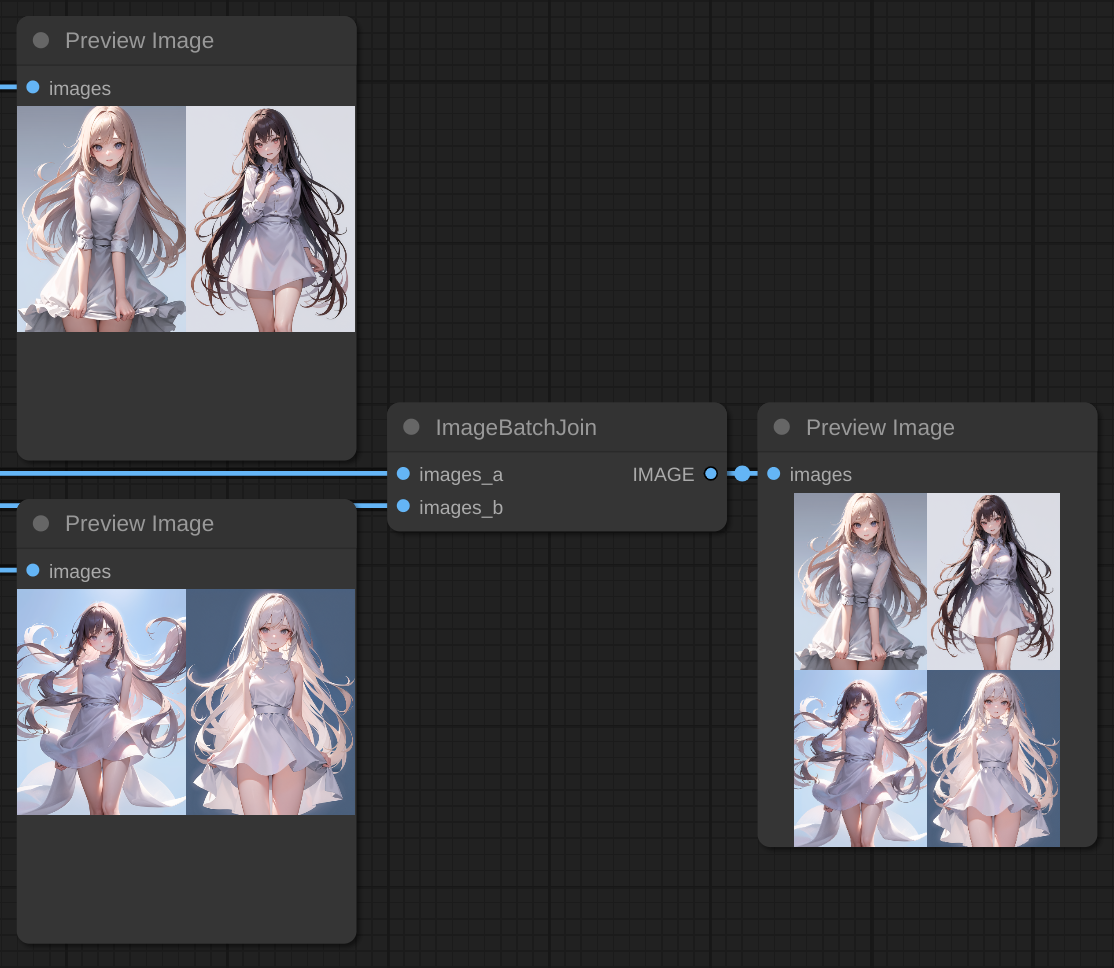The width and height of the screenshot is (1114, 968).
Task: Click the IMAGE output socket on ImageBatchJoin
Action: [x=710, y=474]
